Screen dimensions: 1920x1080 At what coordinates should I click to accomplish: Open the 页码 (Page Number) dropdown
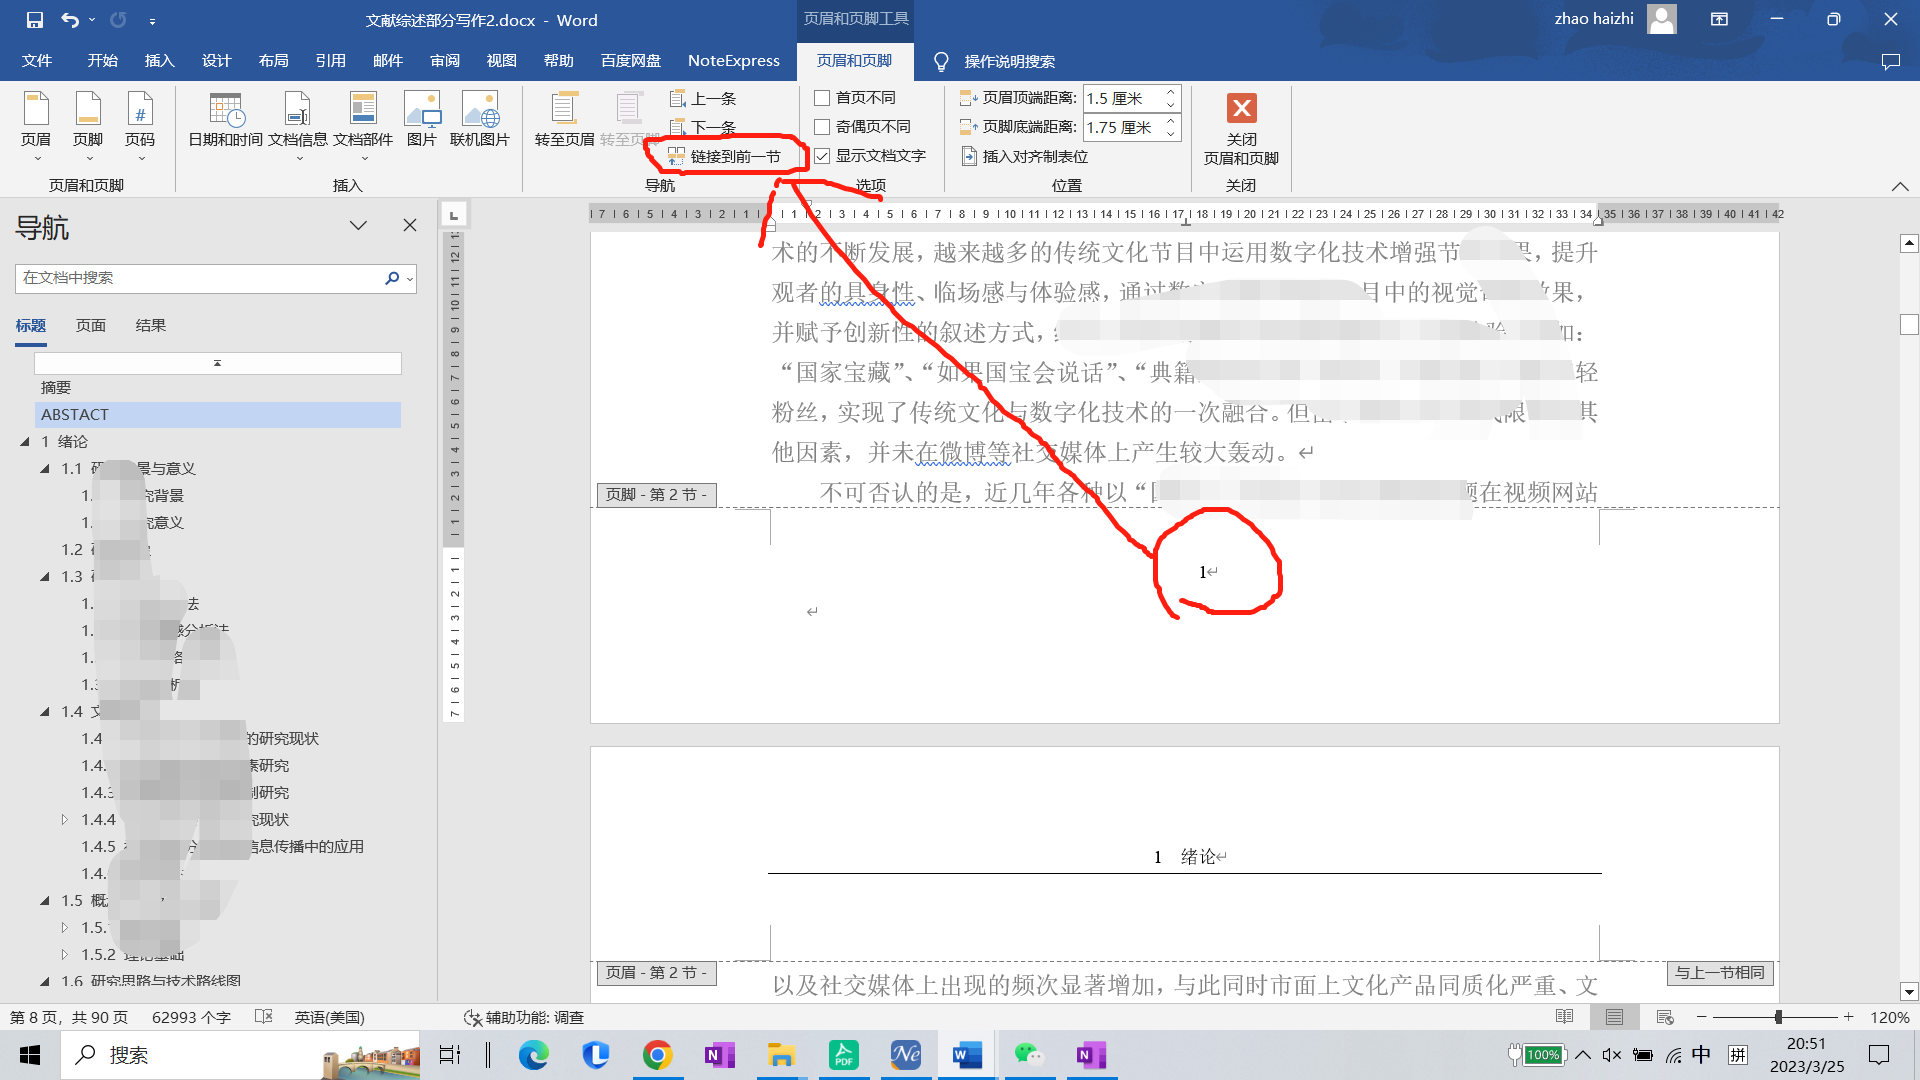pos(140,125)
